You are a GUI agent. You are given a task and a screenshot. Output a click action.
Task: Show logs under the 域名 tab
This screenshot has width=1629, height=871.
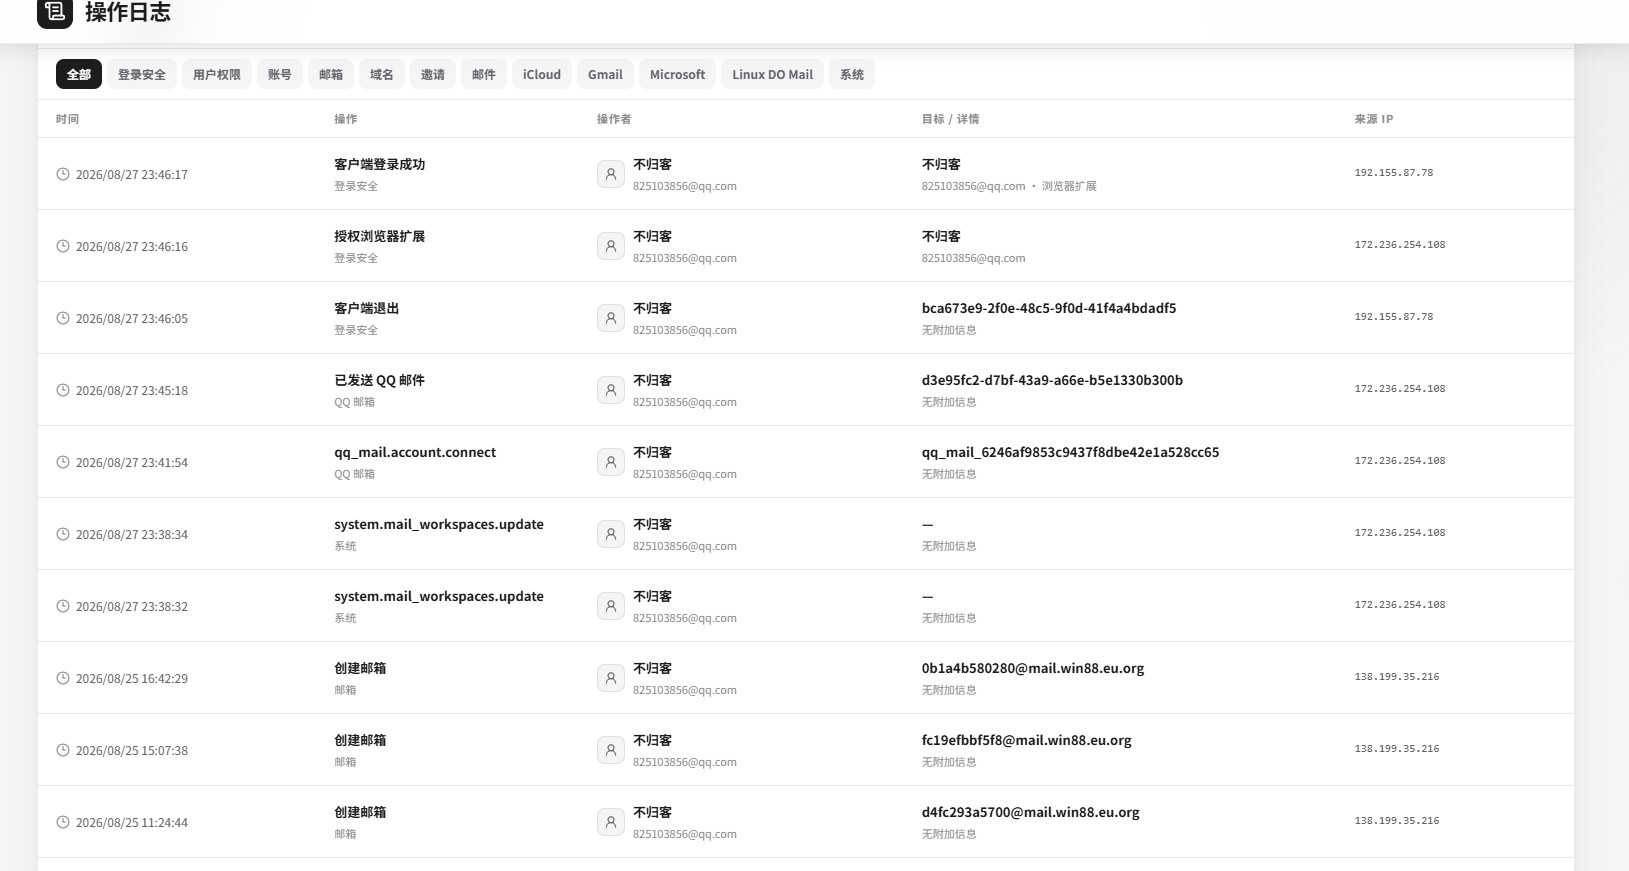tap(382, 74)
